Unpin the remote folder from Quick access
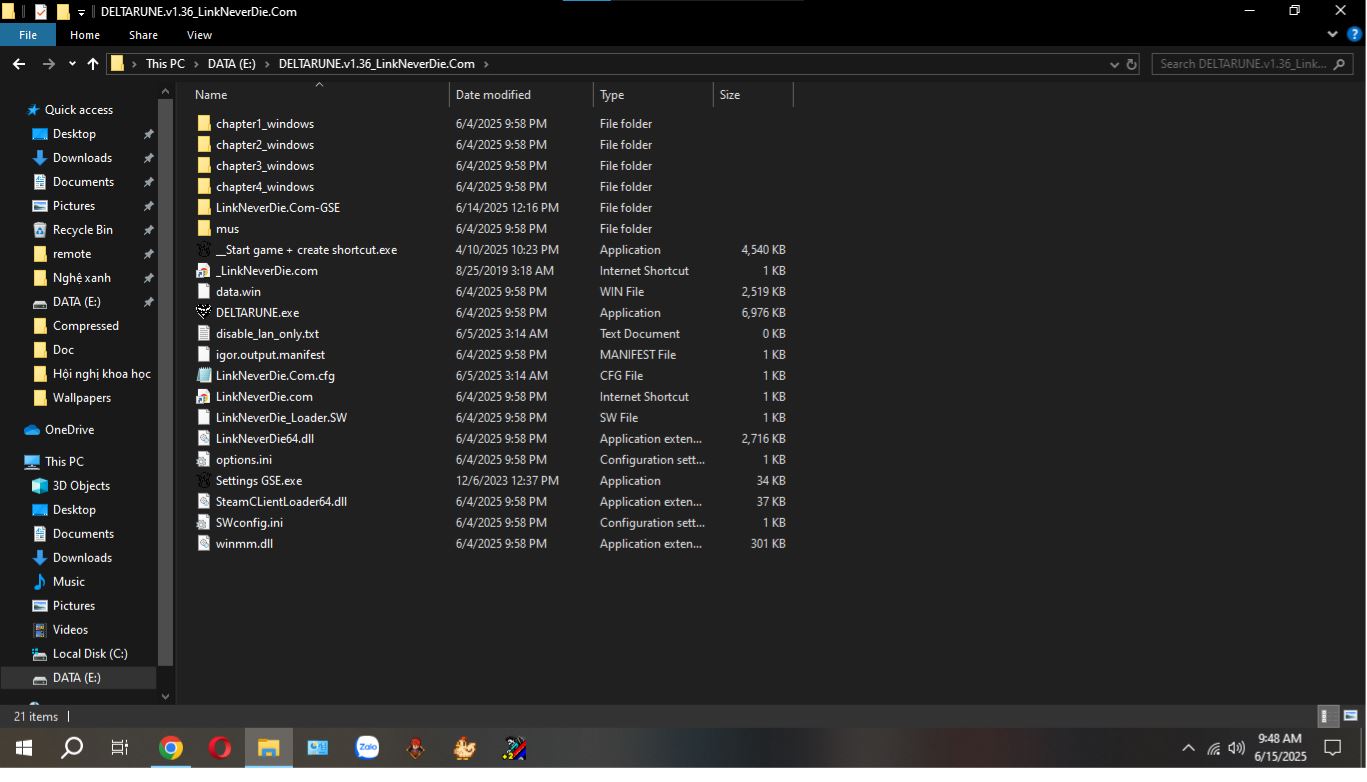The image size is (1367, 782). click(x=148, y=253)
